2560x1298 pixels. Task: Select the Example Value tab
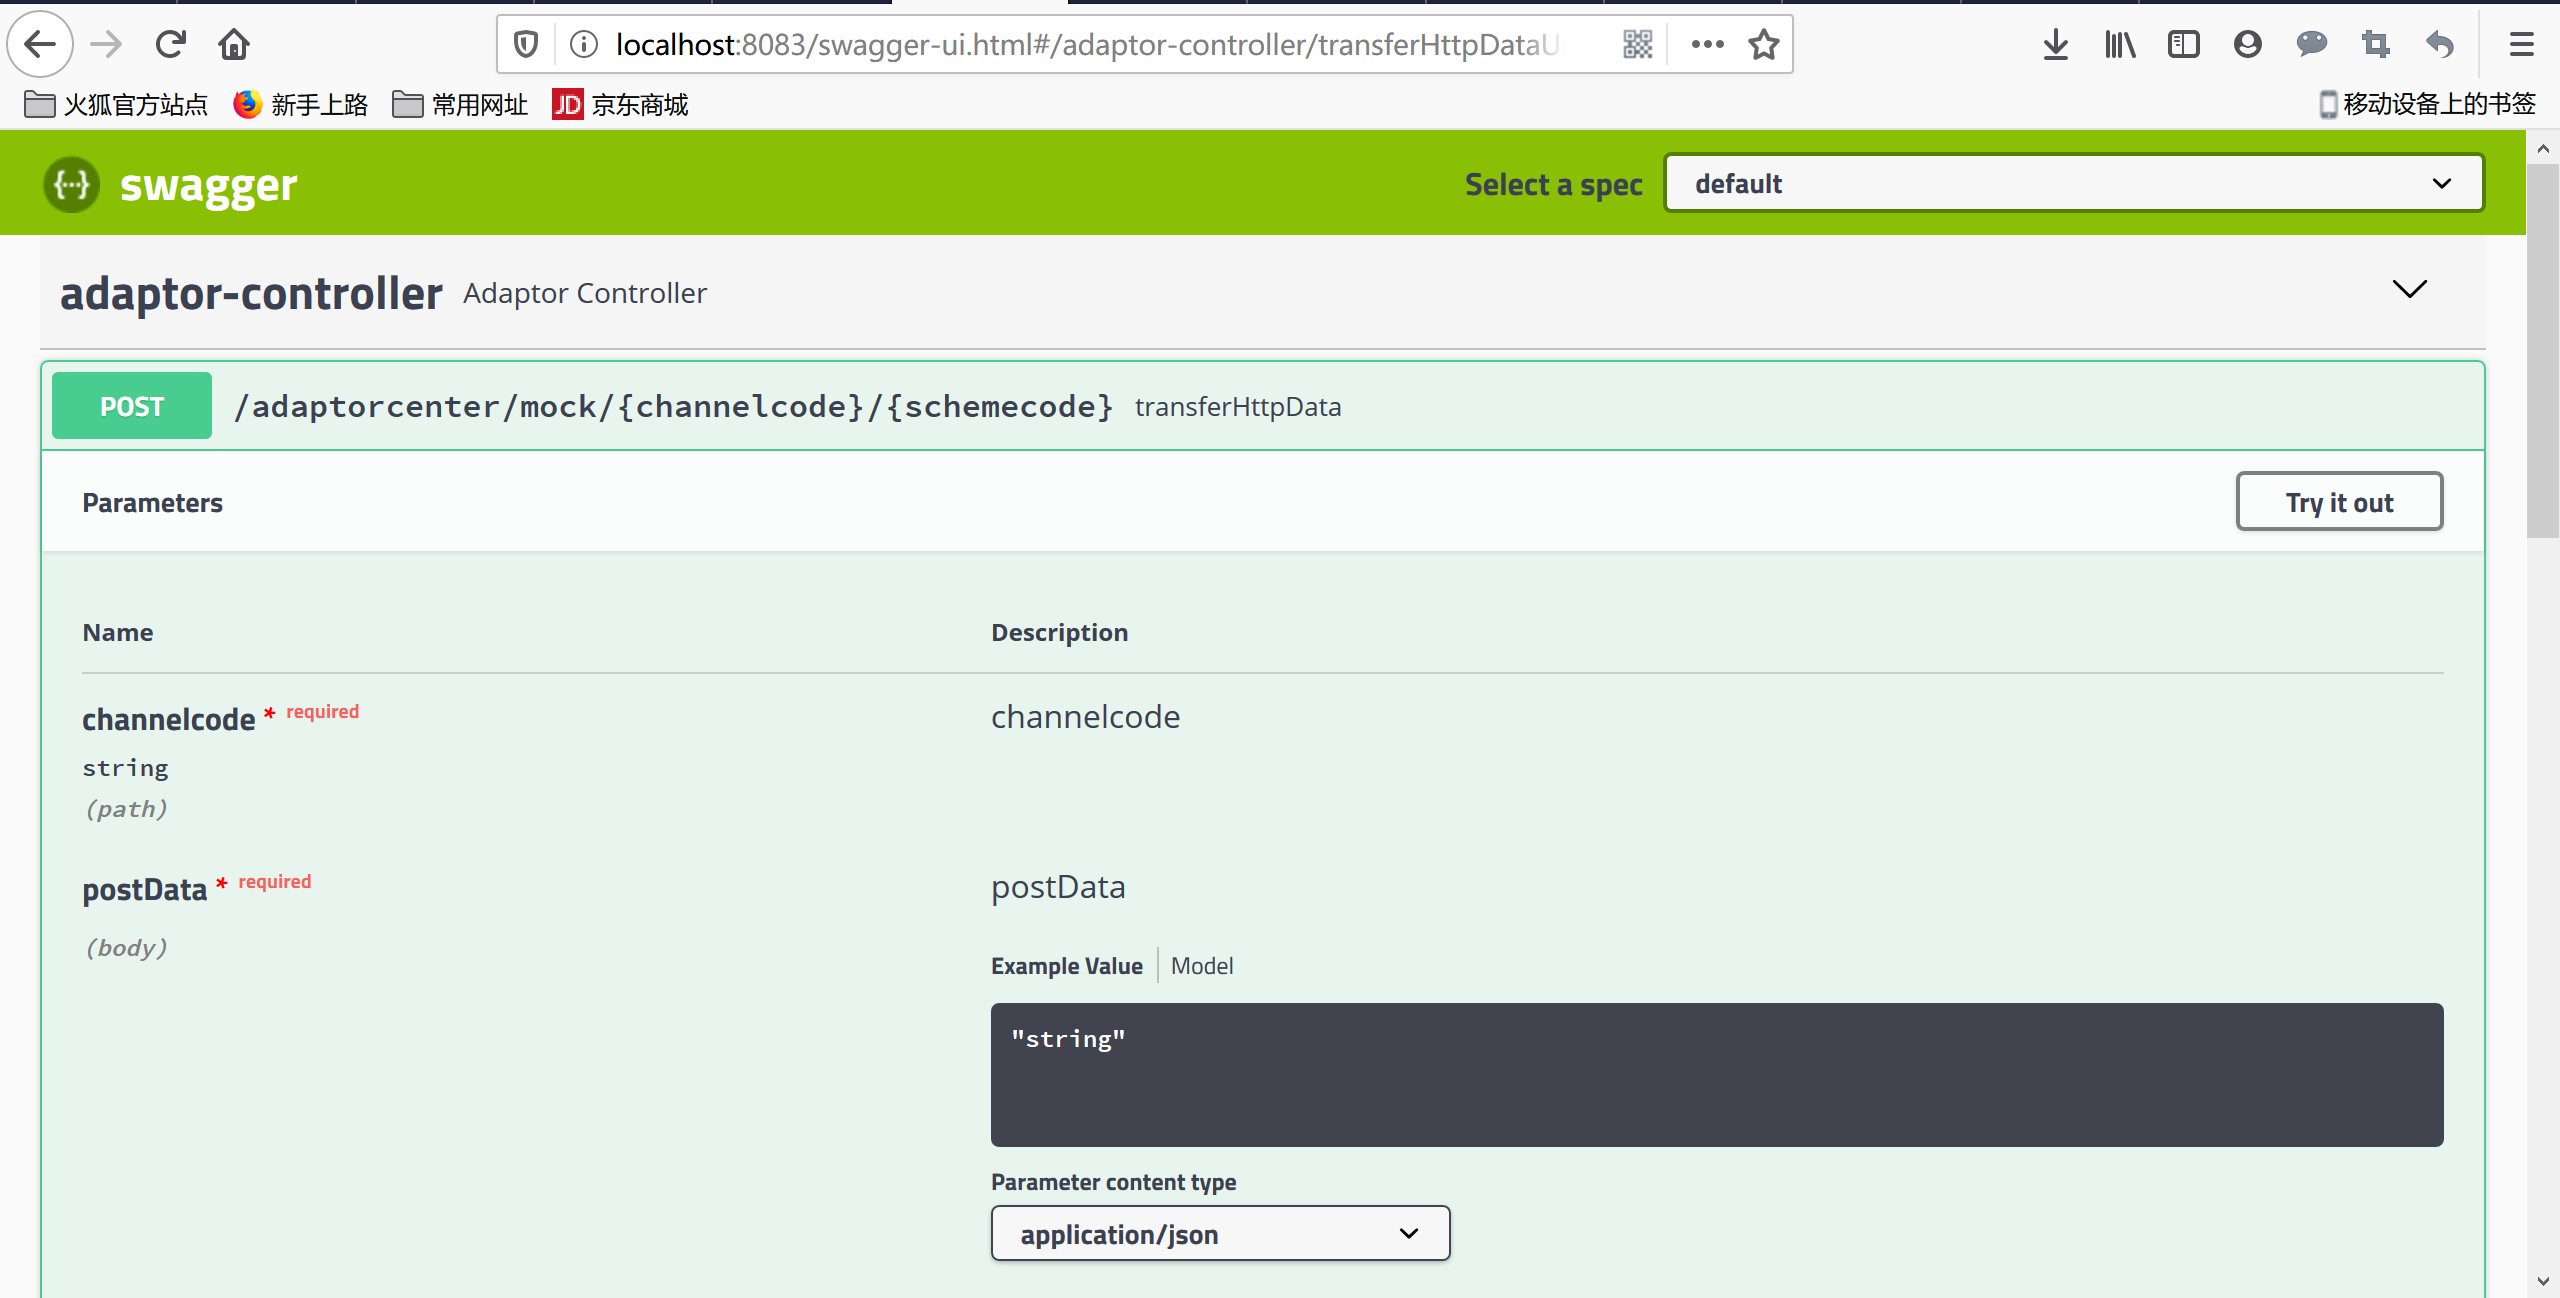(x=1066, y=966)
